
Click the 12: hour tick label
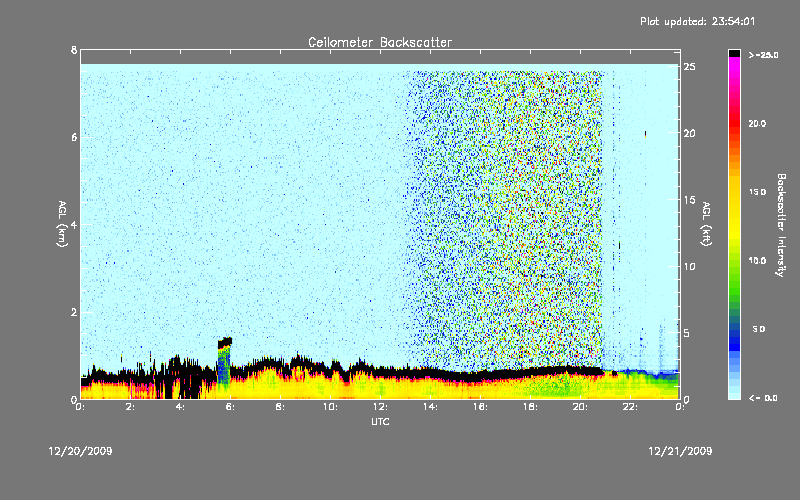(x=380, y=407)
